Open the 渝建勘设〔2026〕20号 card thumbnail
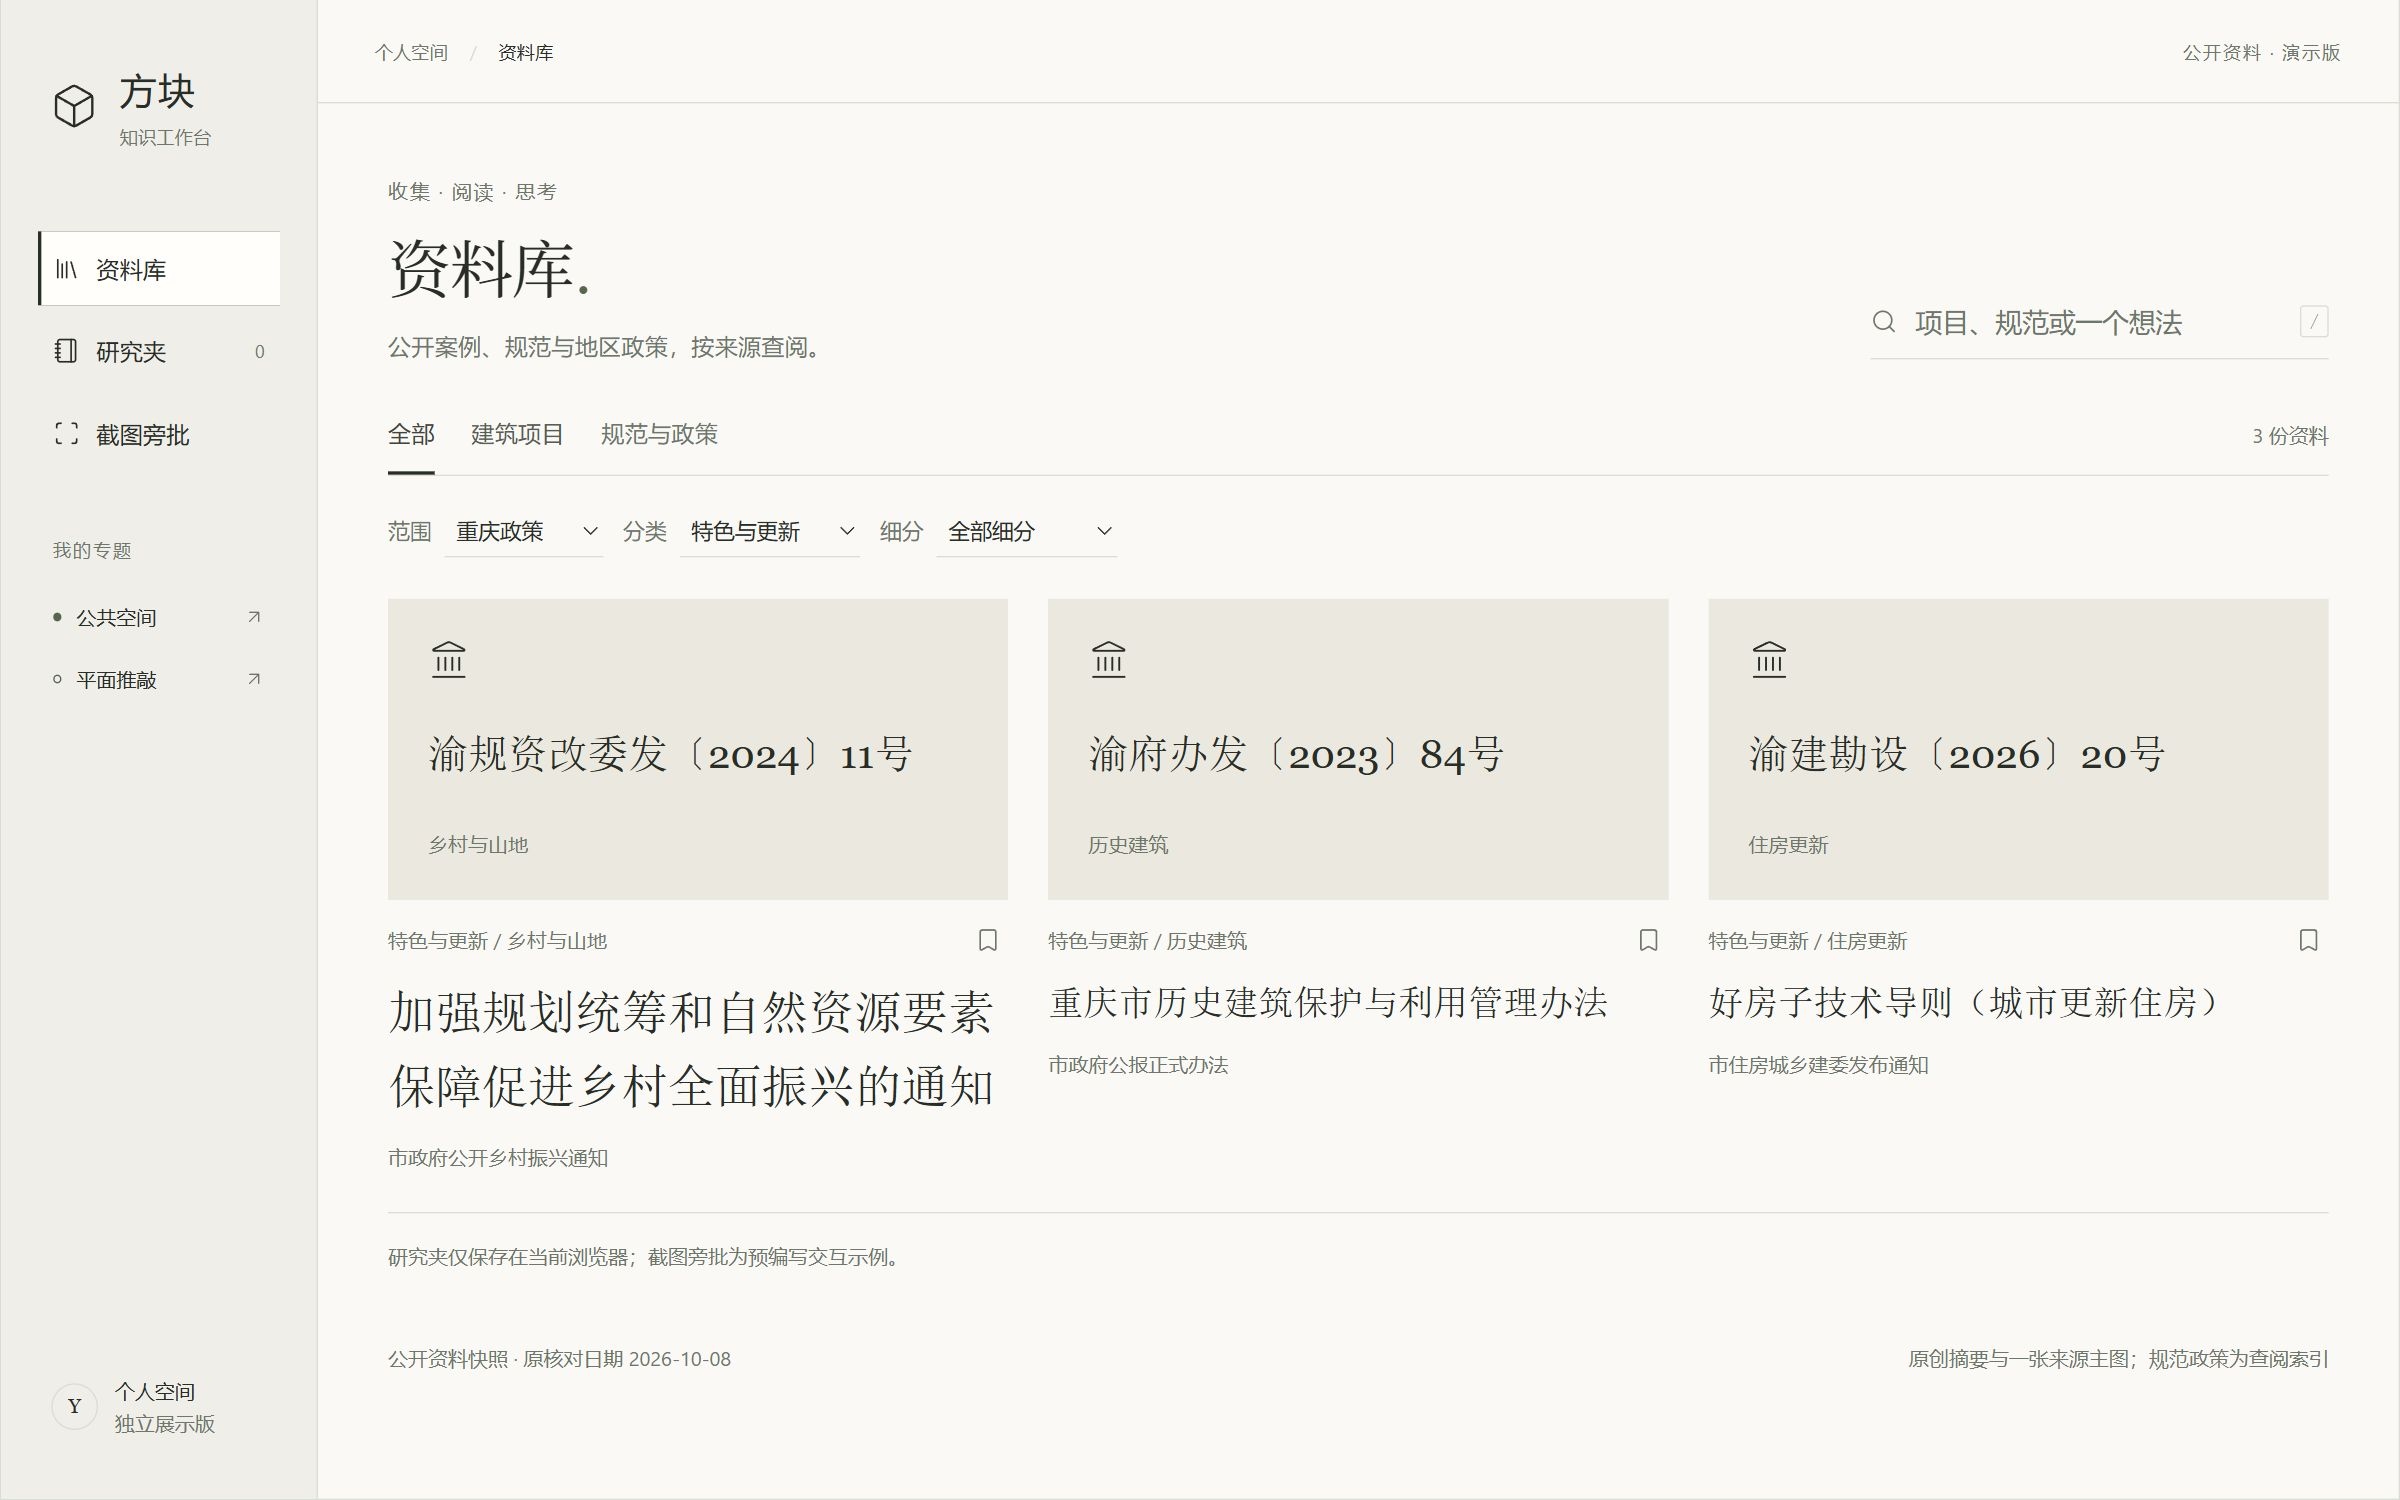Image resolution: width=2400 pixels, height=1500 pixels. [x=2018, y=749]
